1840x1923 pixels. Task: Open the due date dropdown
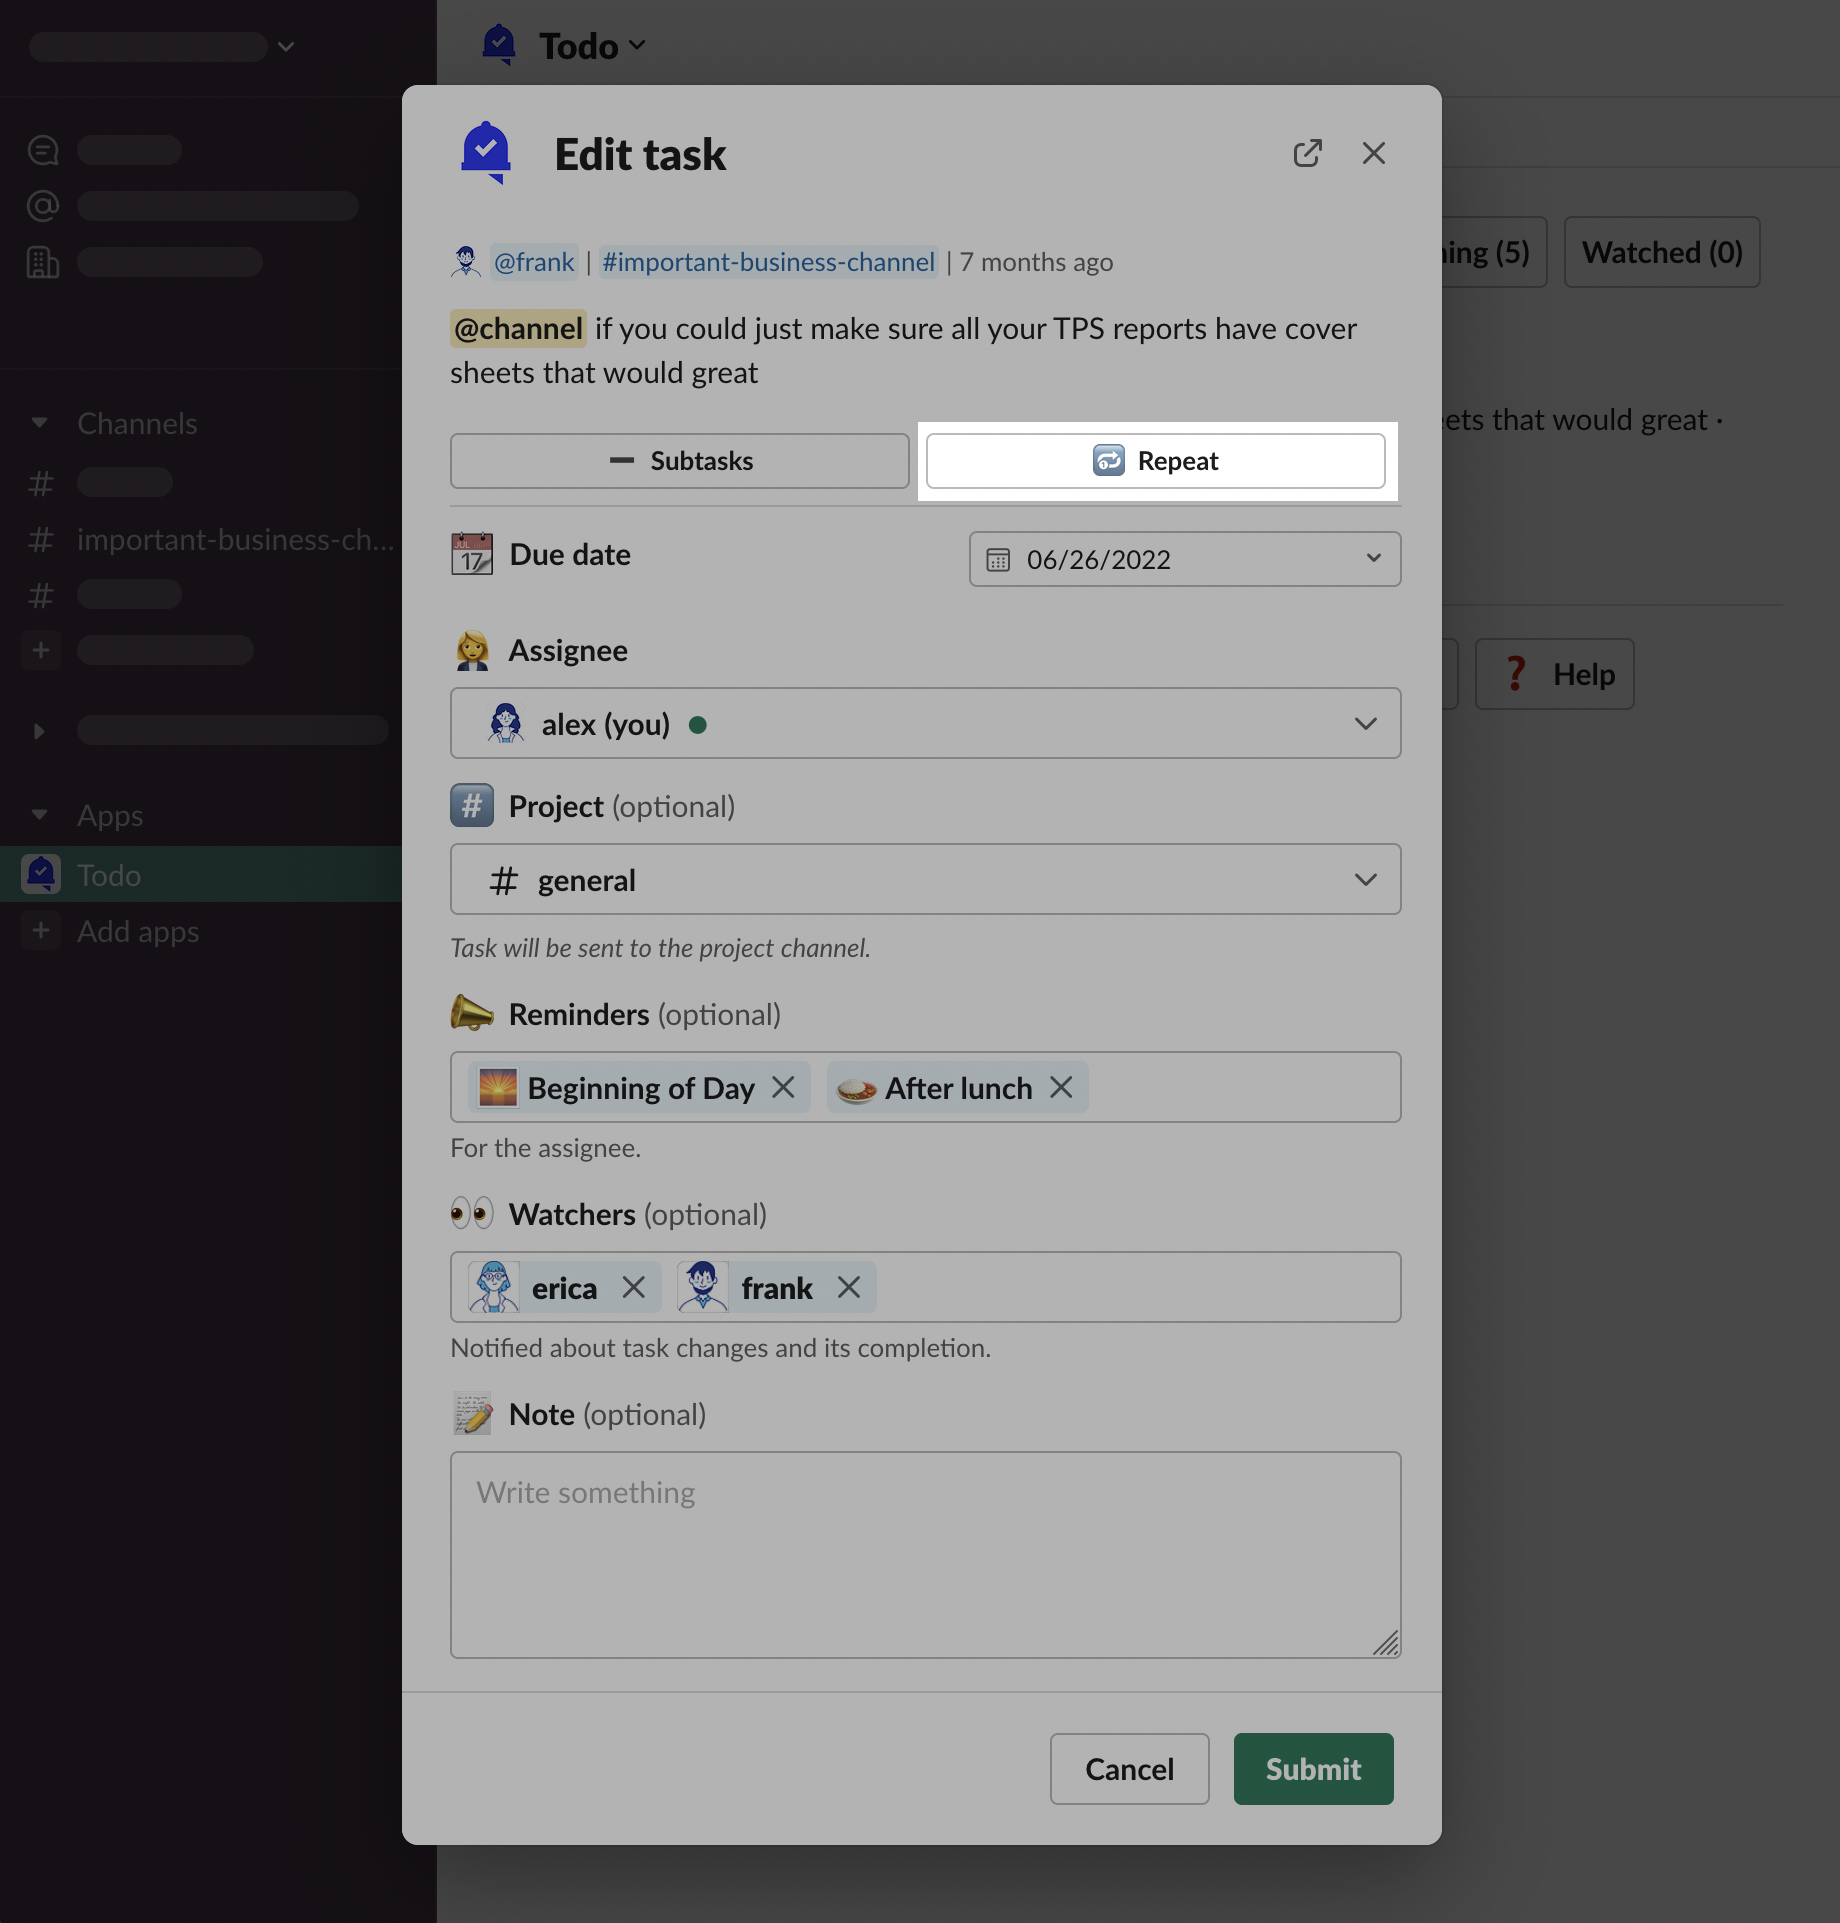(1373, 559)
